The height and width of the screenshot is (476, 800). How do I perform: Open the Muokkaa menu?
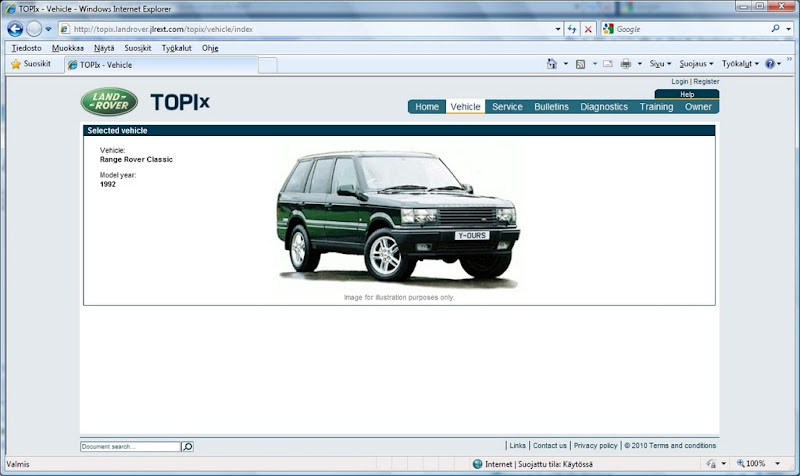(x=67, y=48)
